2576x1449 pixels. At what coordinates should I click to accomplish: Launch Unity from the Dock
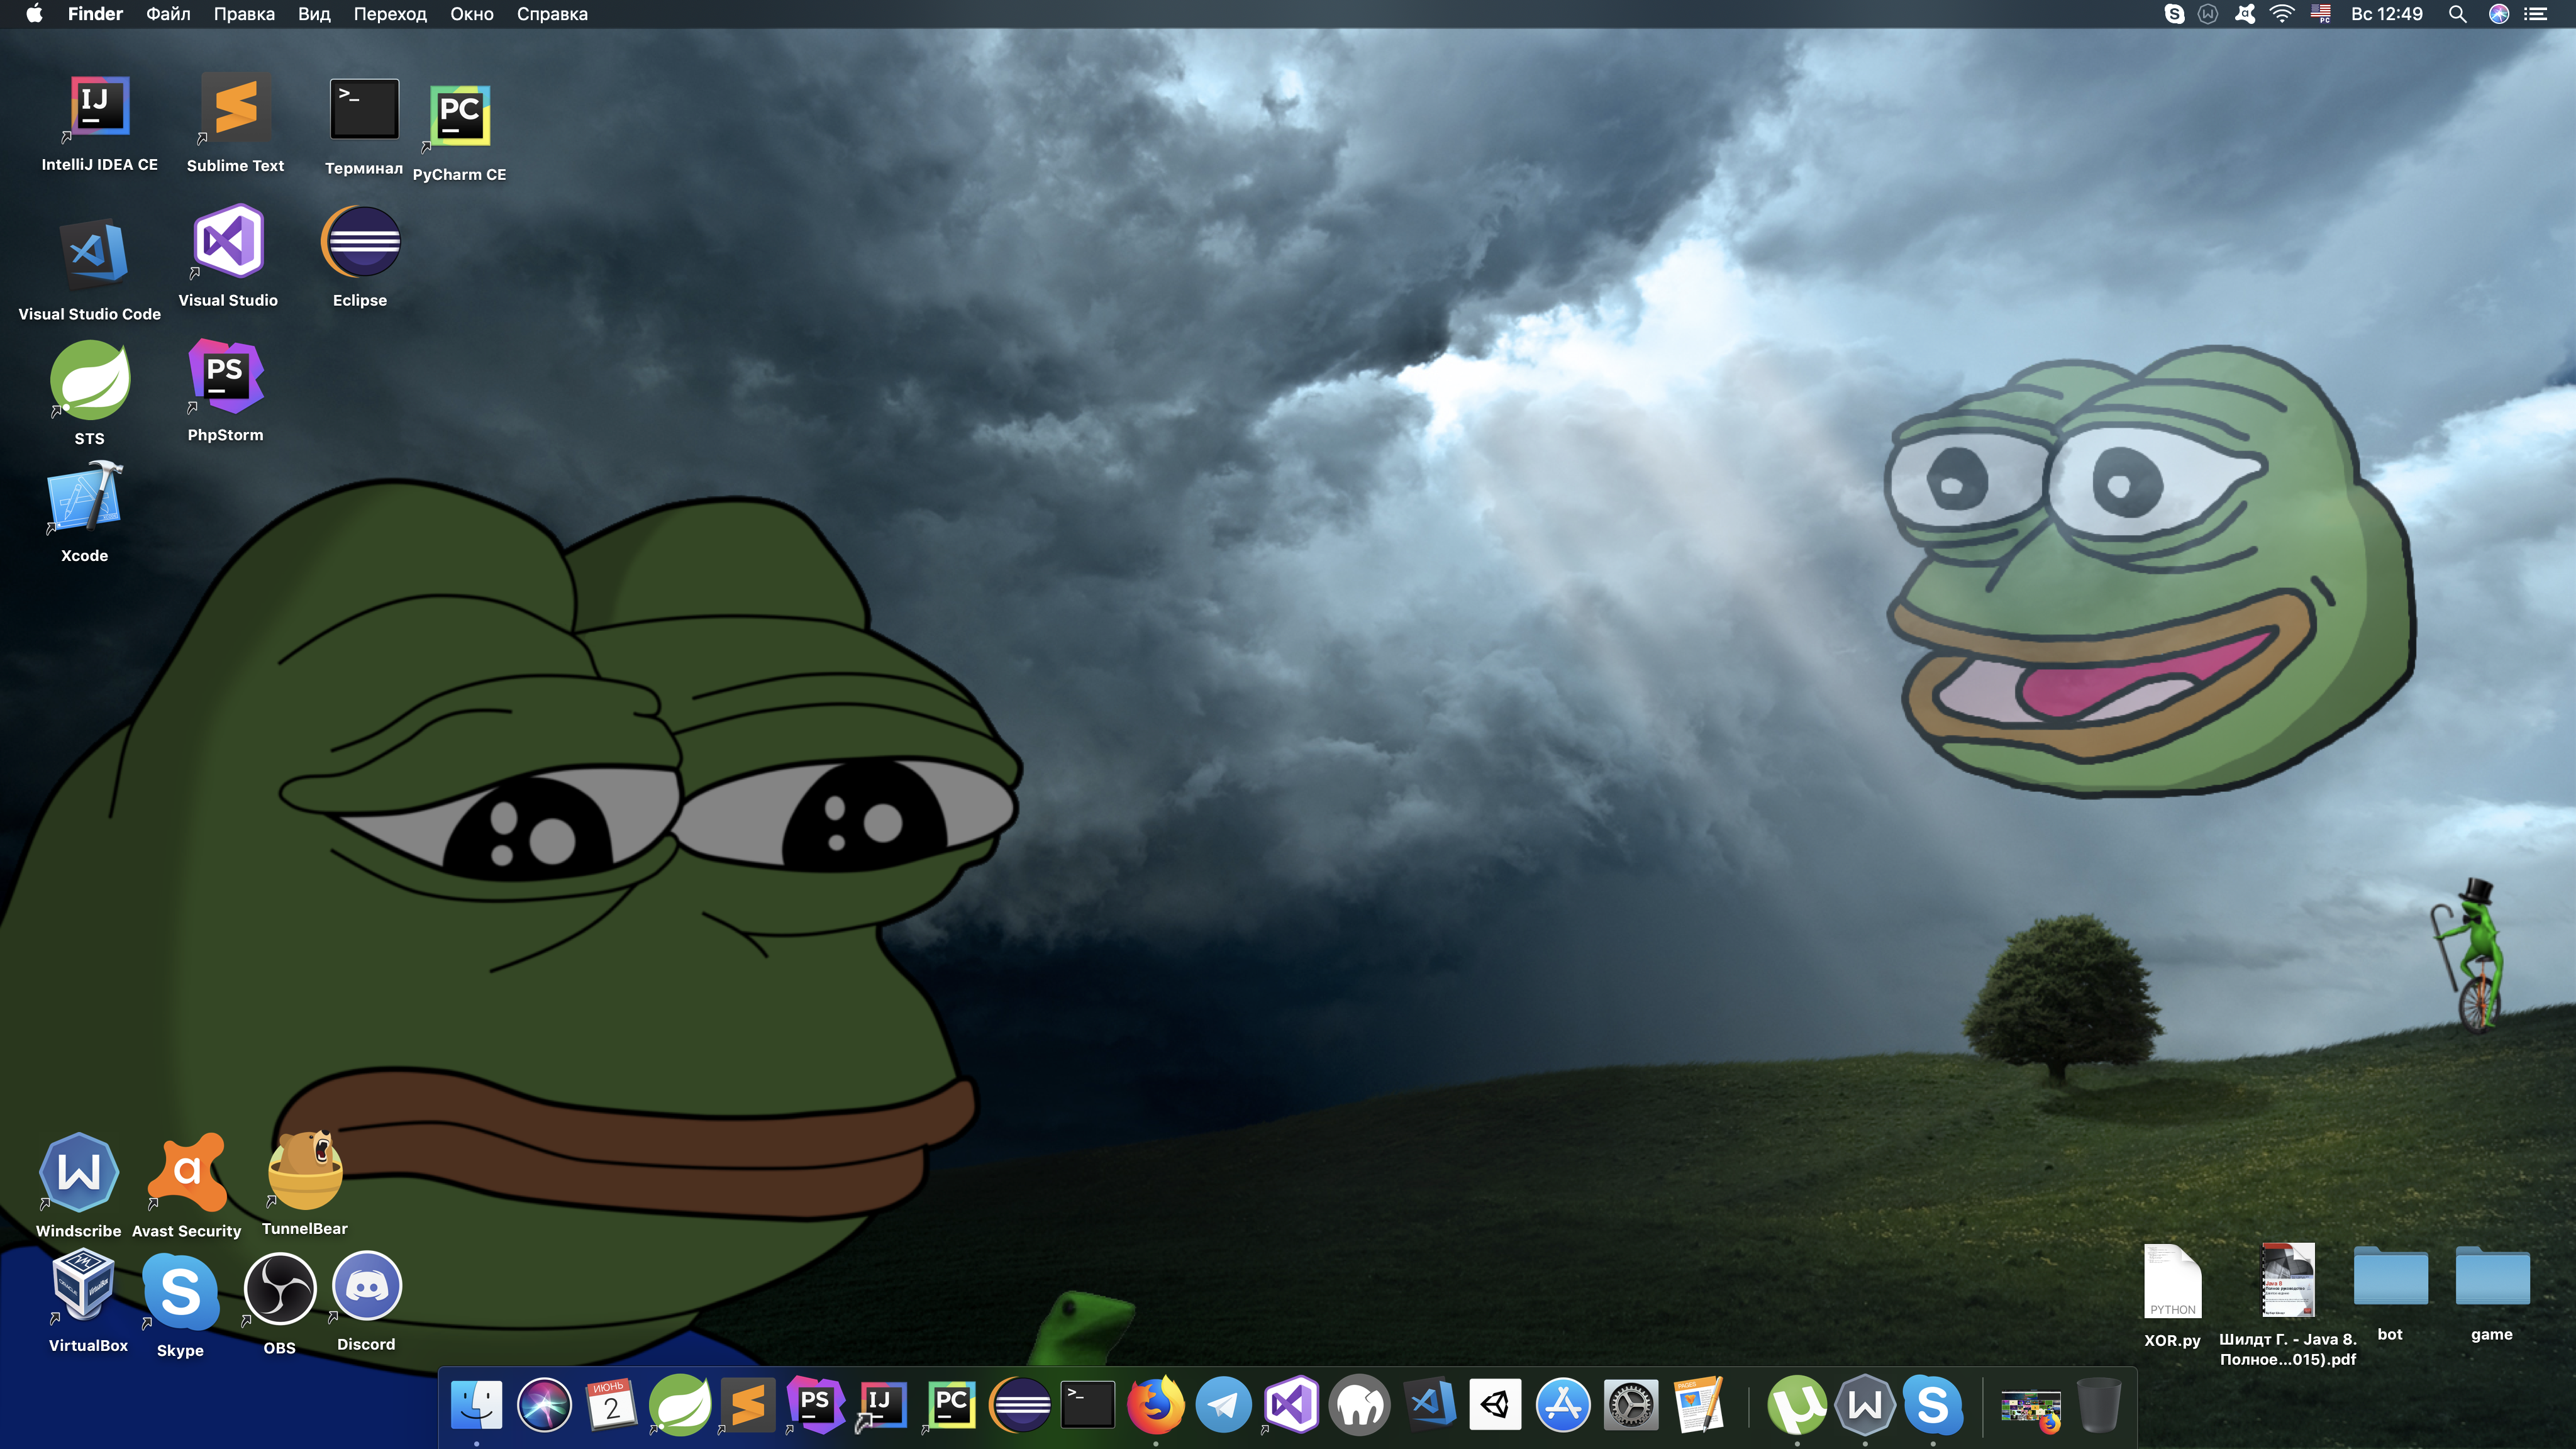coord(1495,1405)
